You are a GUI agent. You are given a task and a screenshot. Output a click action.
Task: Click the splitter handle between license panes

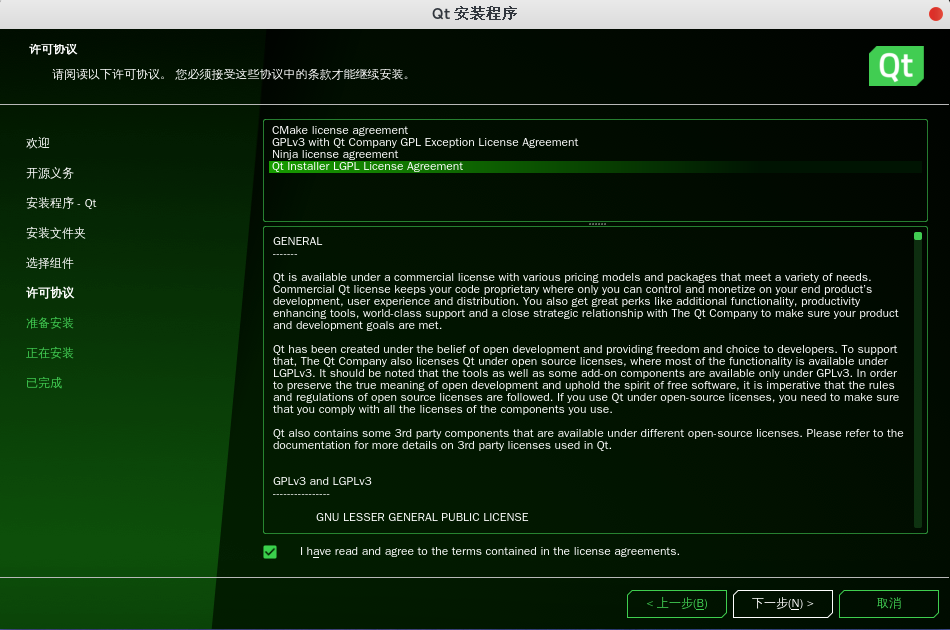click(x=597, y=224)
